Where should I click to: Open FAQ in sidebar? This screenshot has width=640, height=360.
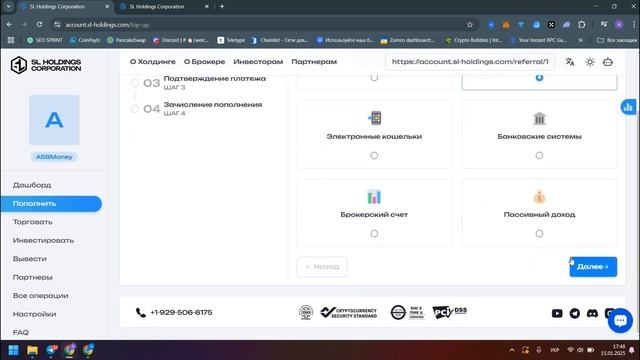coord(20,332)
